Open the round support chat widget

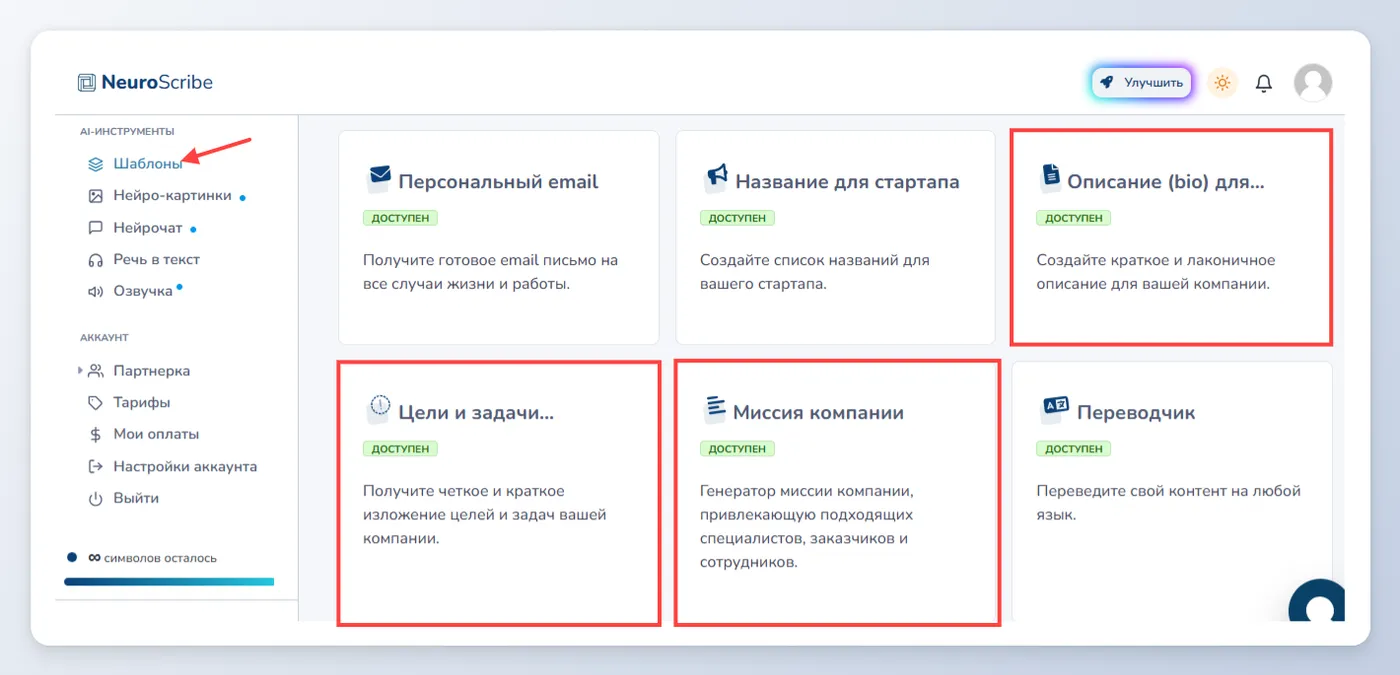(x=1316, y=602)
